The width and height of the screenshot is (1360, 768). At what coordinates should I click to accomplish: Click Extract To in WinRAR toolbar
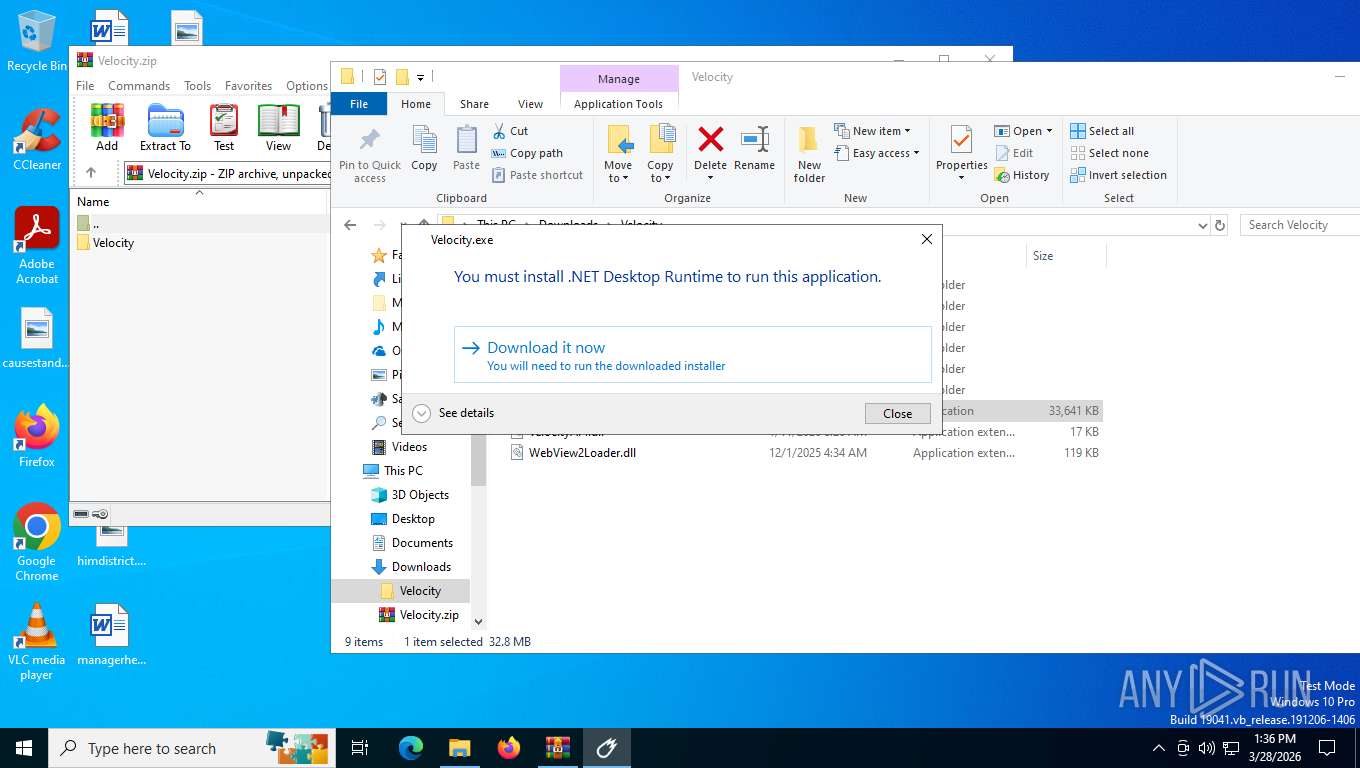[165, 127]
